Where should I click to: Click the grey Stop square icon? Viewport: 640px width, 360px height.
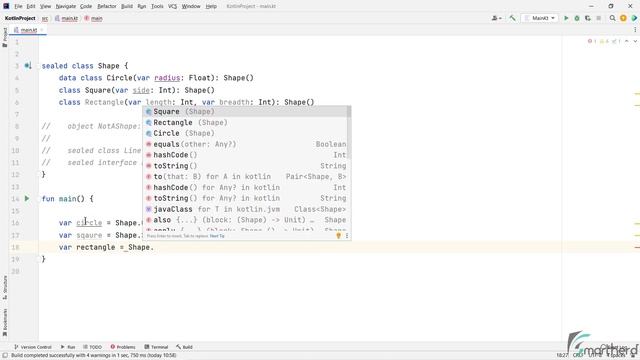(x=598, y=18)
